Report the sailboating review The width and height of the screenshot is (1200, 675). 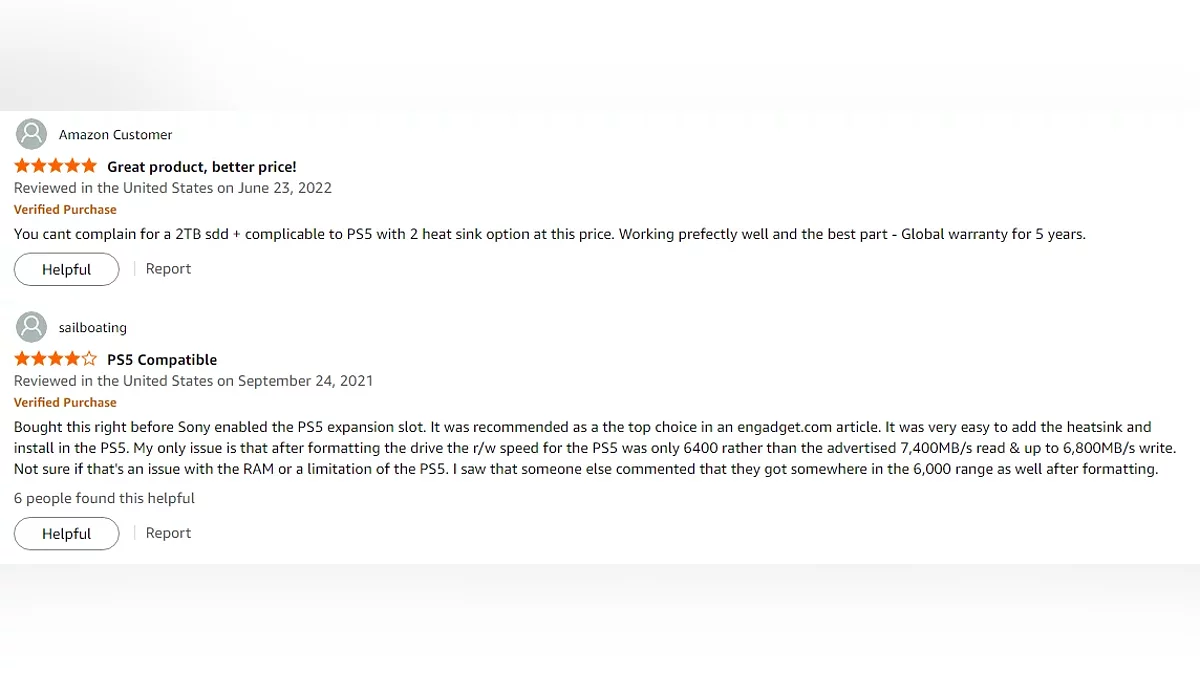tap(168, 533)
